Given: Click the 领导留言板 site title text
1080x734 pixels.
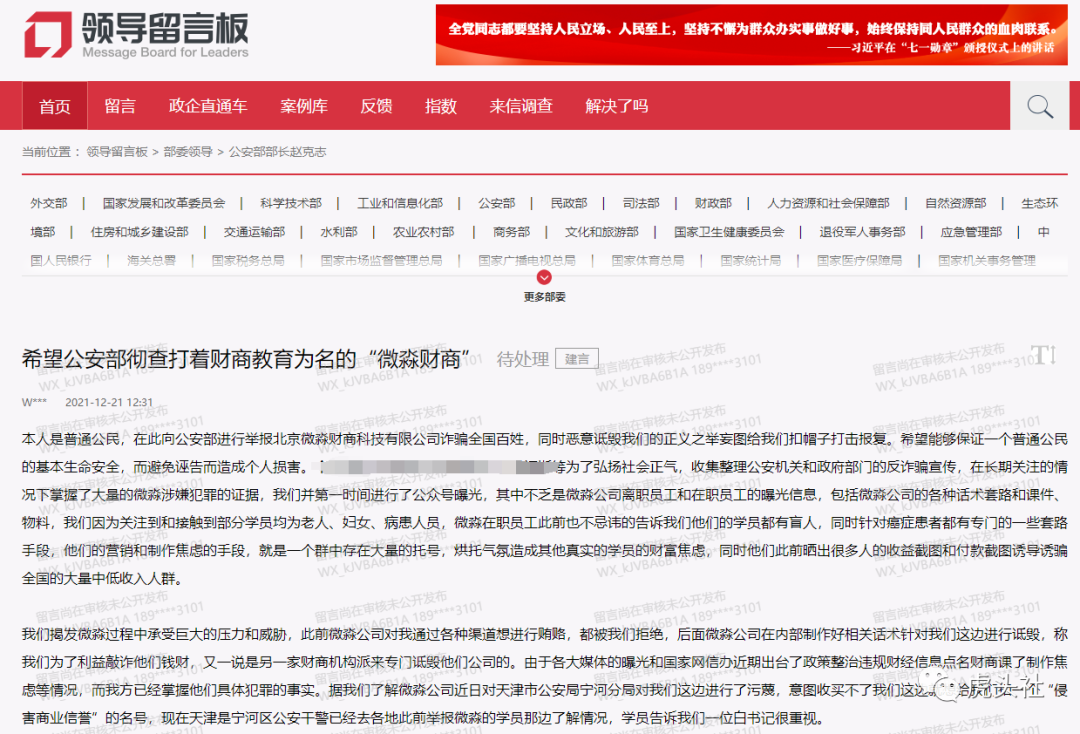Looking at the screenshot, I should click(x=165, y=28).
